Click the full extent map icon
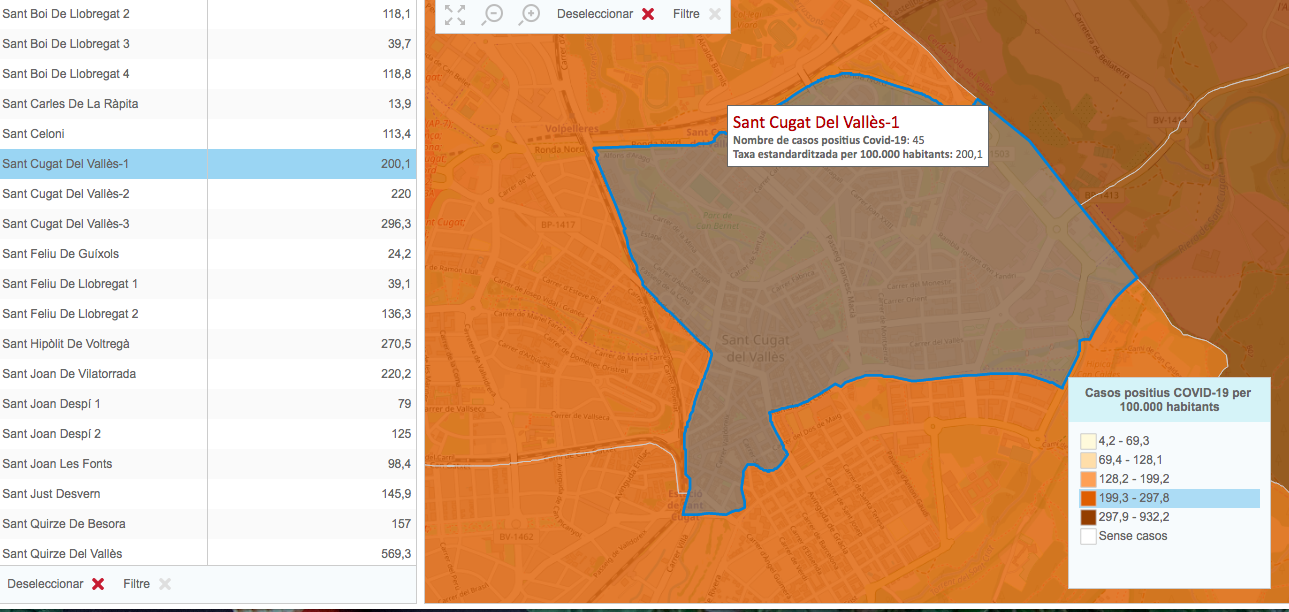The width and height of the screenshot is (1289, 612). tap(455, 14)
